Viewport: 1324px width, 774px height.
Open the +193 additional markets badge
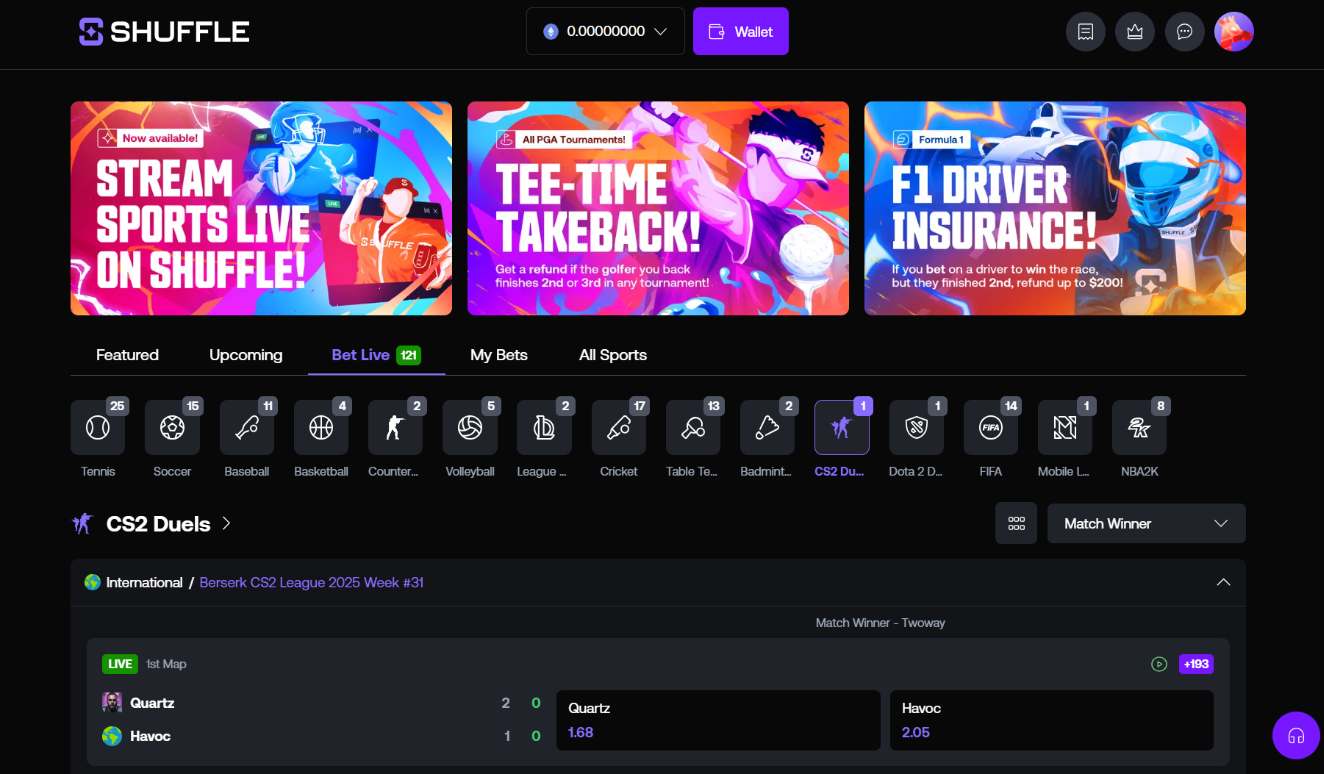coord(1196,664)
